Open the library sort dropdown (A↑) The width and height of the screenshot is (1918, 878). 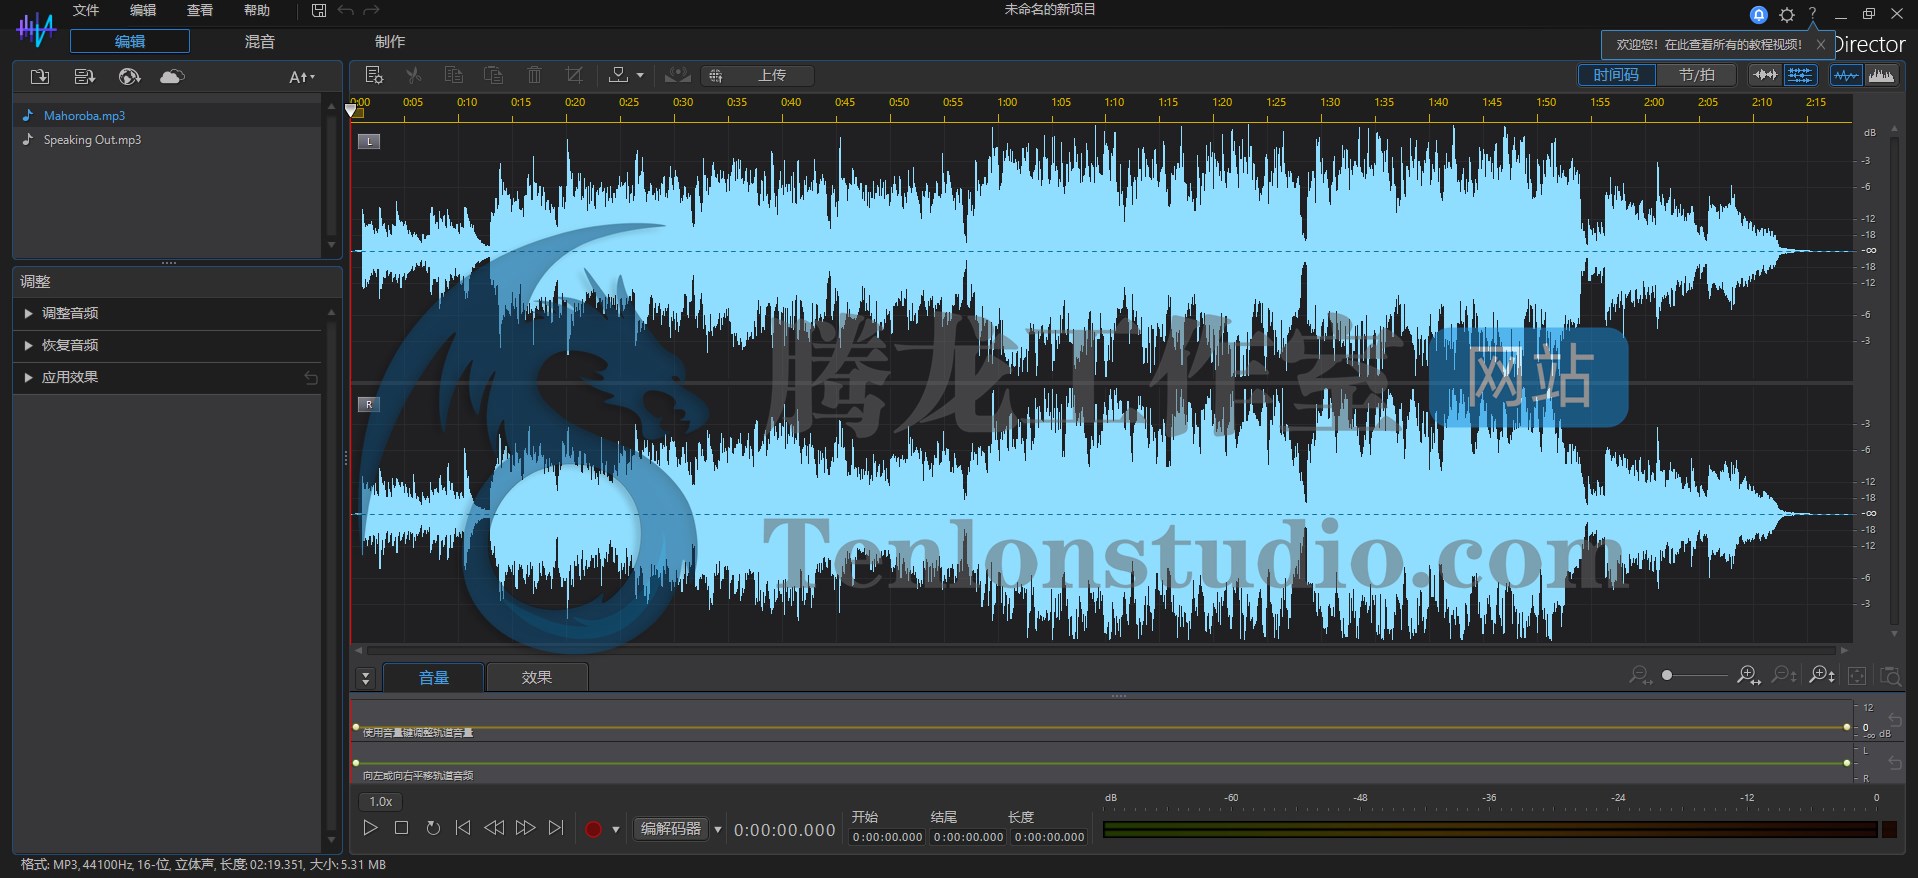[x=301, y=77]
